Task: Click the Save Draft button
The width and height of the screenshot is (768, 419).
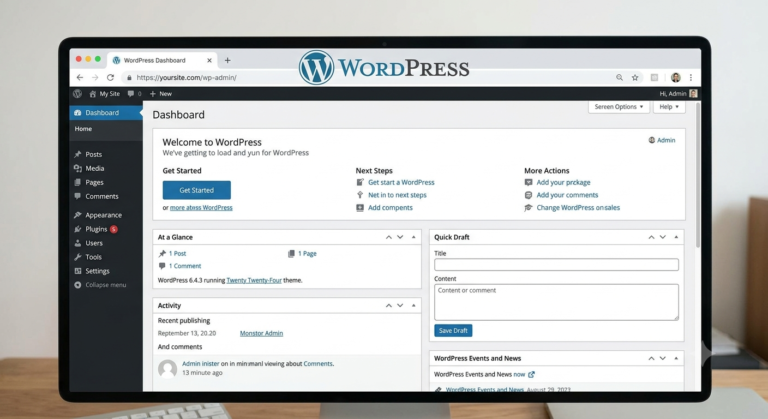Action: (x=453, y=331)
